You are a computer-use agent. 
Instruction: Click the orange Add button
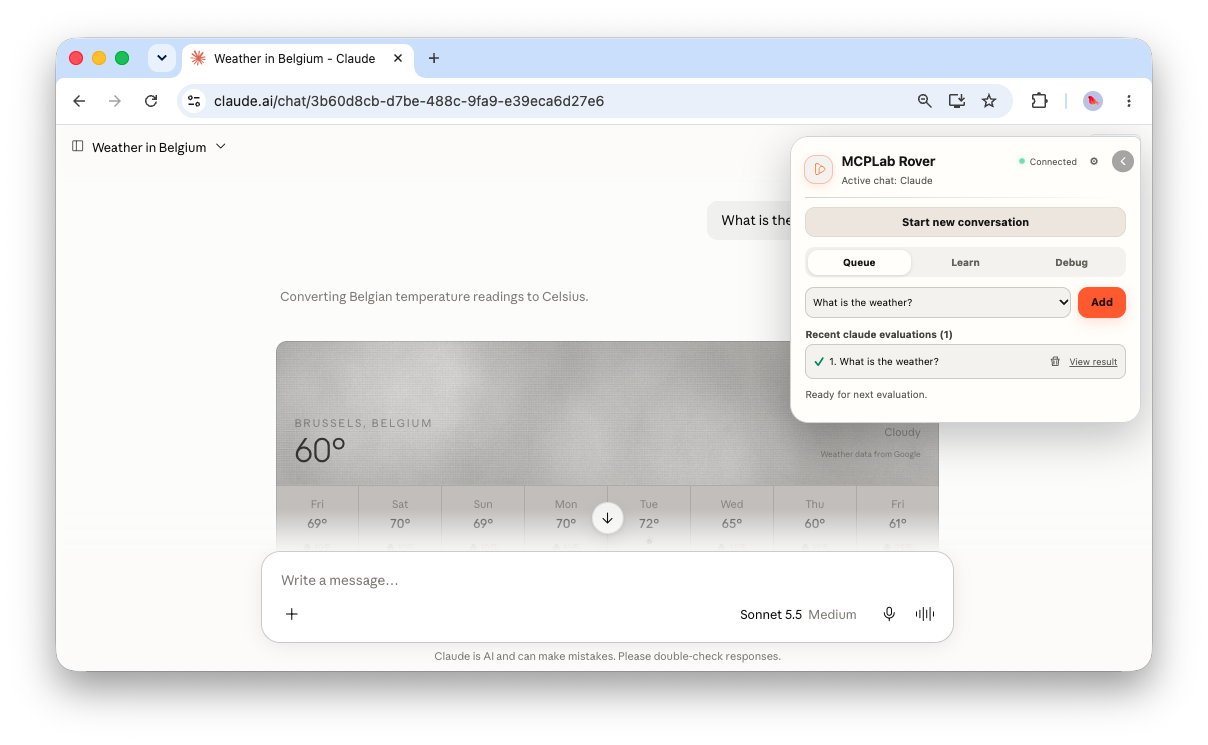1102,302
